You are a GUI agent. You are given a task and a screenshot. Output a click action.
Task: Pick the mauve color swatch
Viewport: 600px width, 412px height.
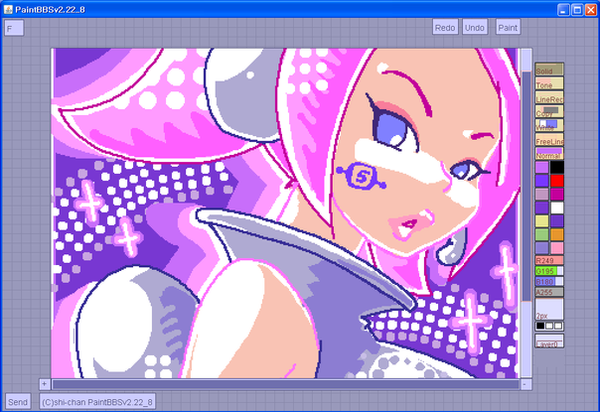click(x=542, y=194)
